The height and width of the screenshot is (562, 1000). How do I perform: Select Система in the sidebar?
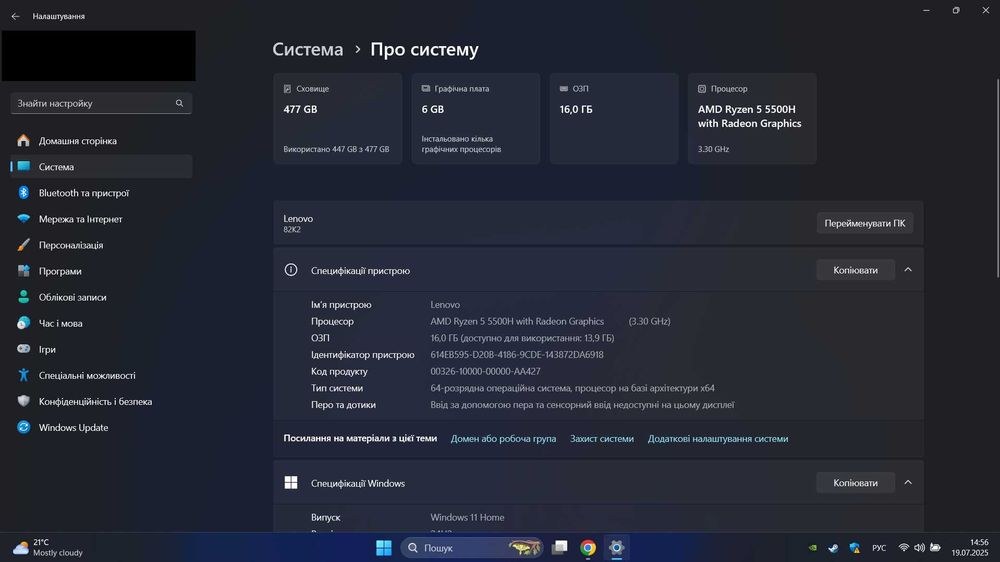(x=101, y=166)
